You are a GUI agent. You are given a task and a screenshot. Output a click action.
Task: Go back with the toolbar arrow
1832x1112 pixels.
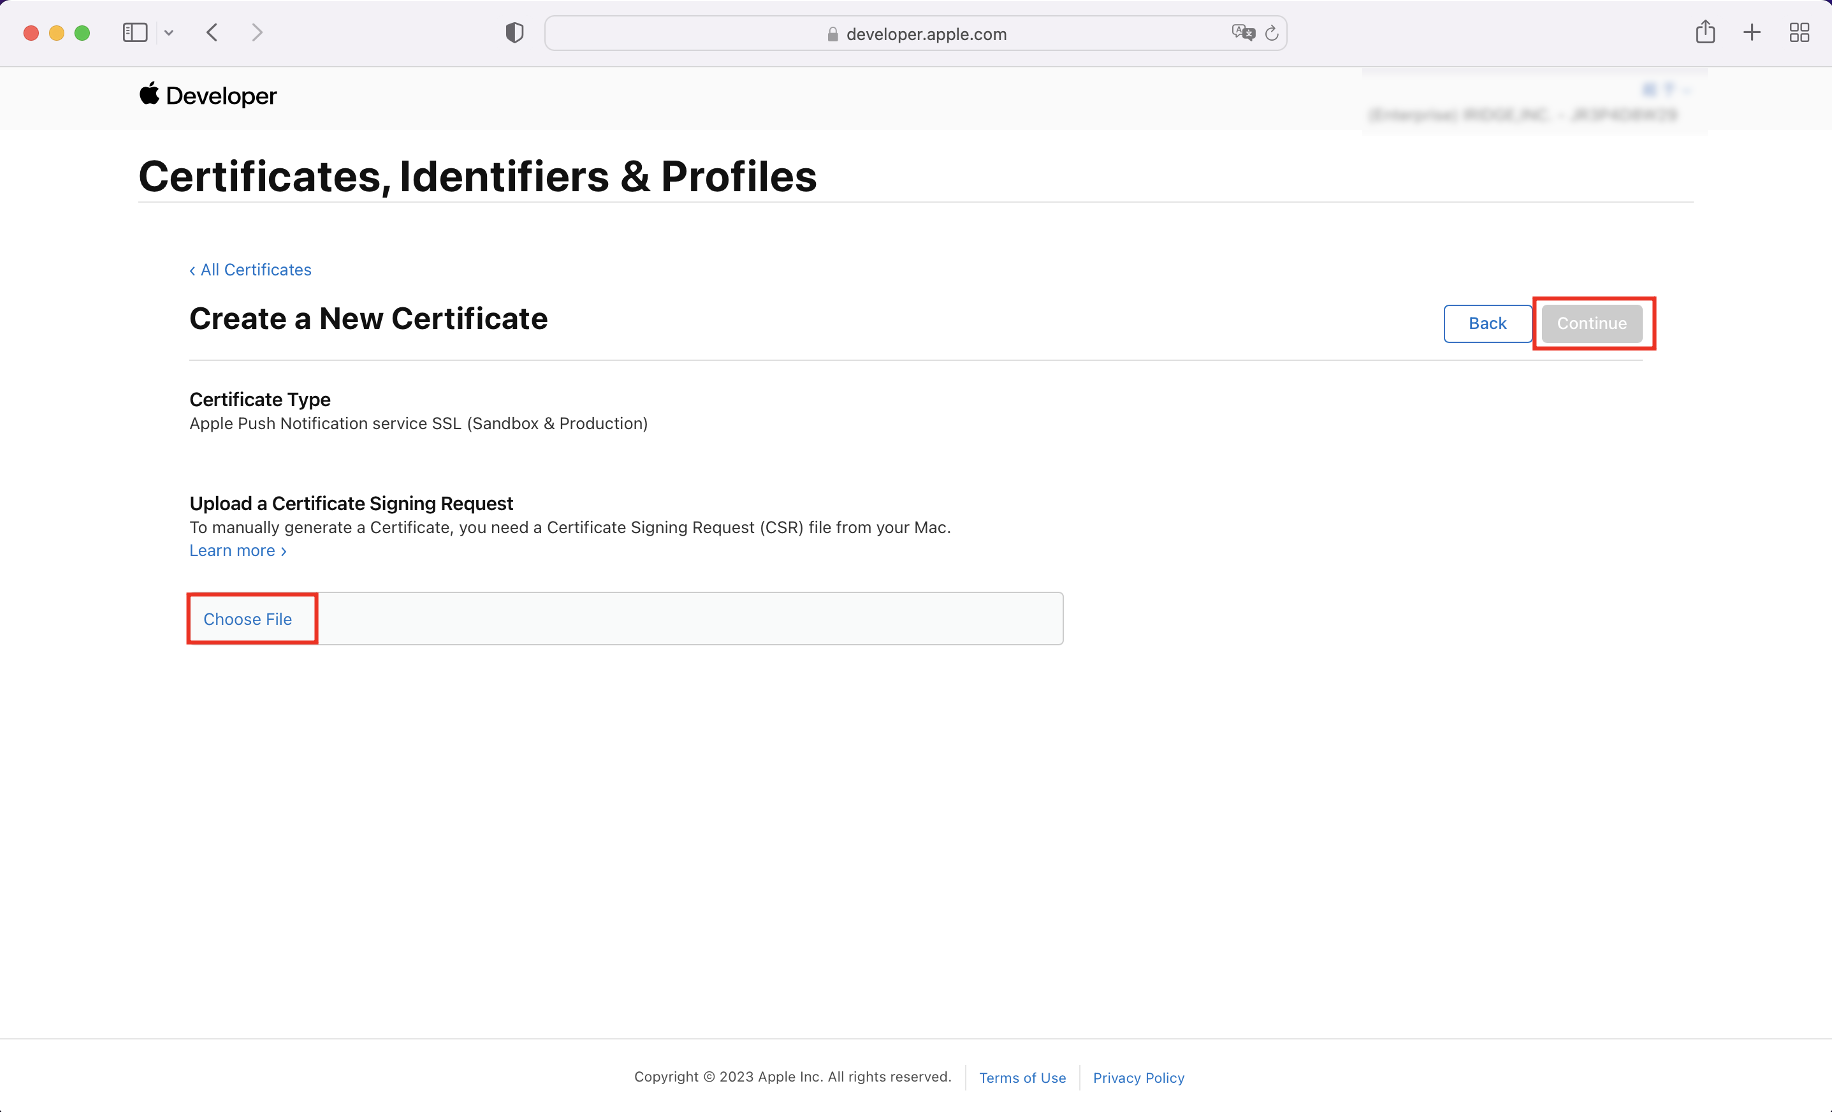pos(212,33)
